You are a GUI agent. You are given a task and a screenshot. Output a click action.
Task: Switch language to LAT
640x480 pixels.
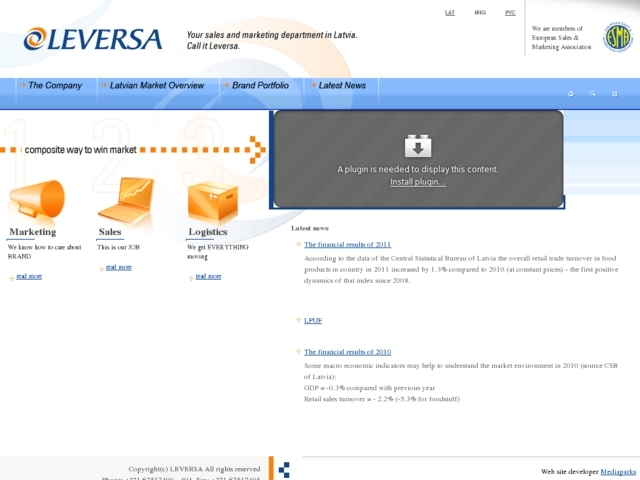[x=450, y=13]
